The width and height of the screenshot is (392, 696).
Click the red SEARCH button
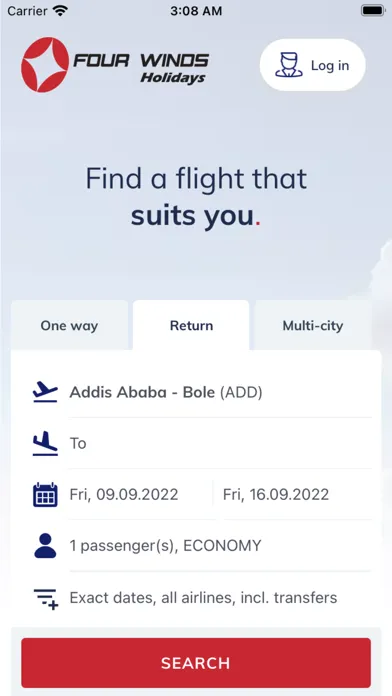pos(196,663)
